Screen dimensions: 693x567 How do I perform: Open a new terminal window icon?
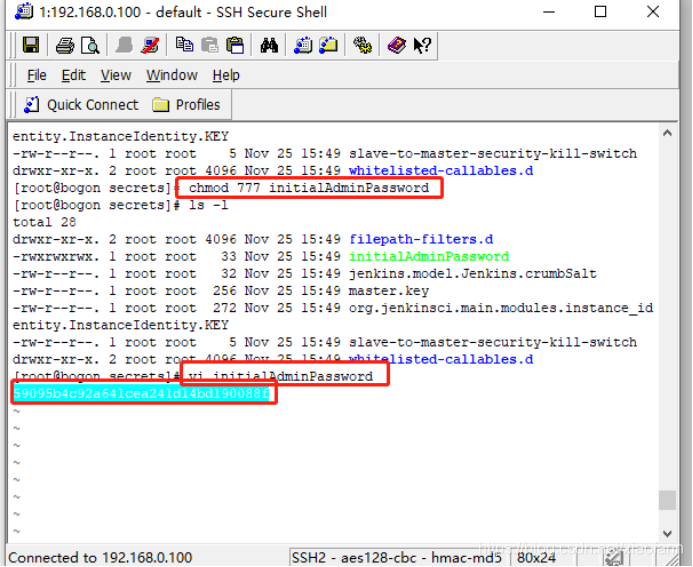point(303,45)
